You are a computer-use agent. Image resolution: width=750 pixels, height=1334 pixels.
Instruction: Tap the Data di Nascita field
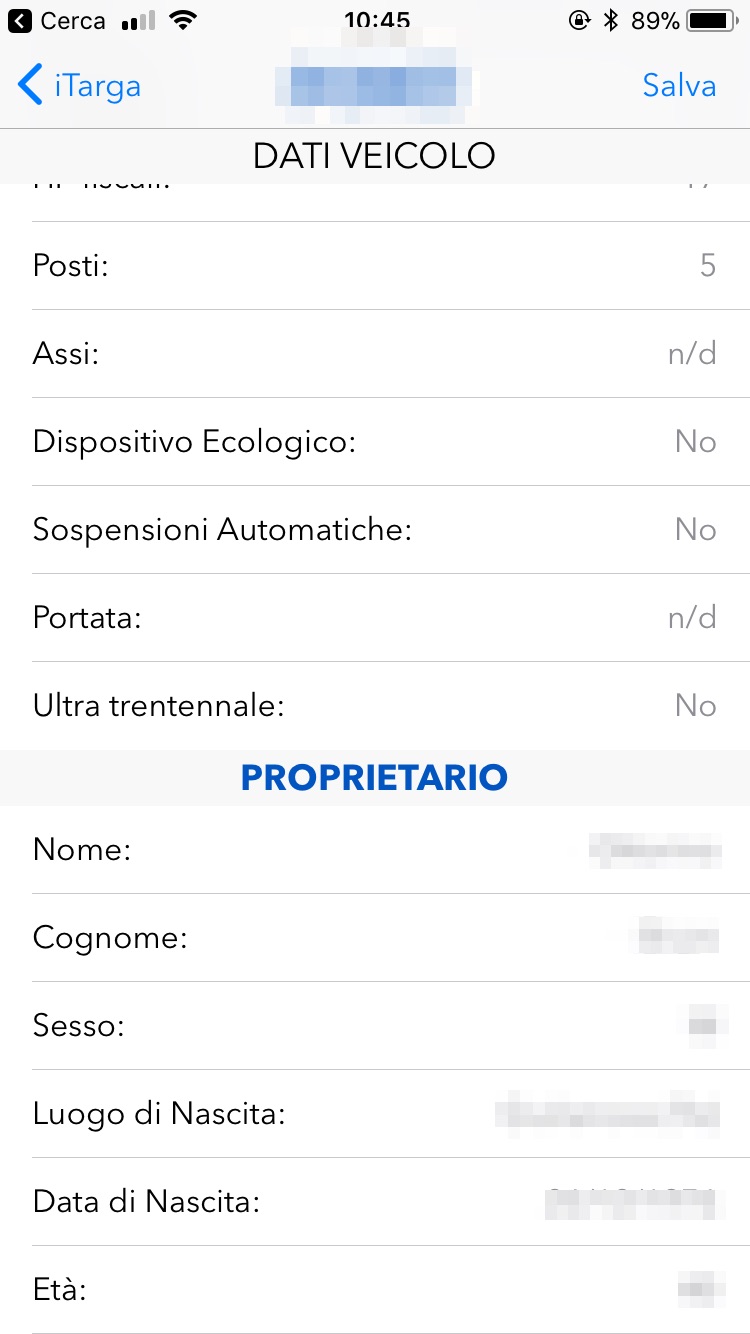(375, 1202)
